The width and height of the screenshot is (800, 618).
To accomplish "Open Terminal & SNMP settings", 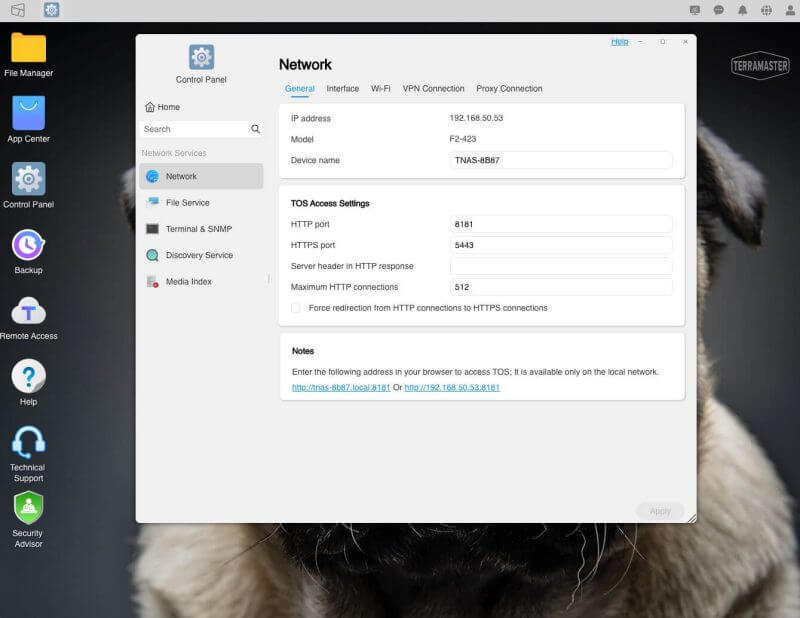I will point(202,229).
